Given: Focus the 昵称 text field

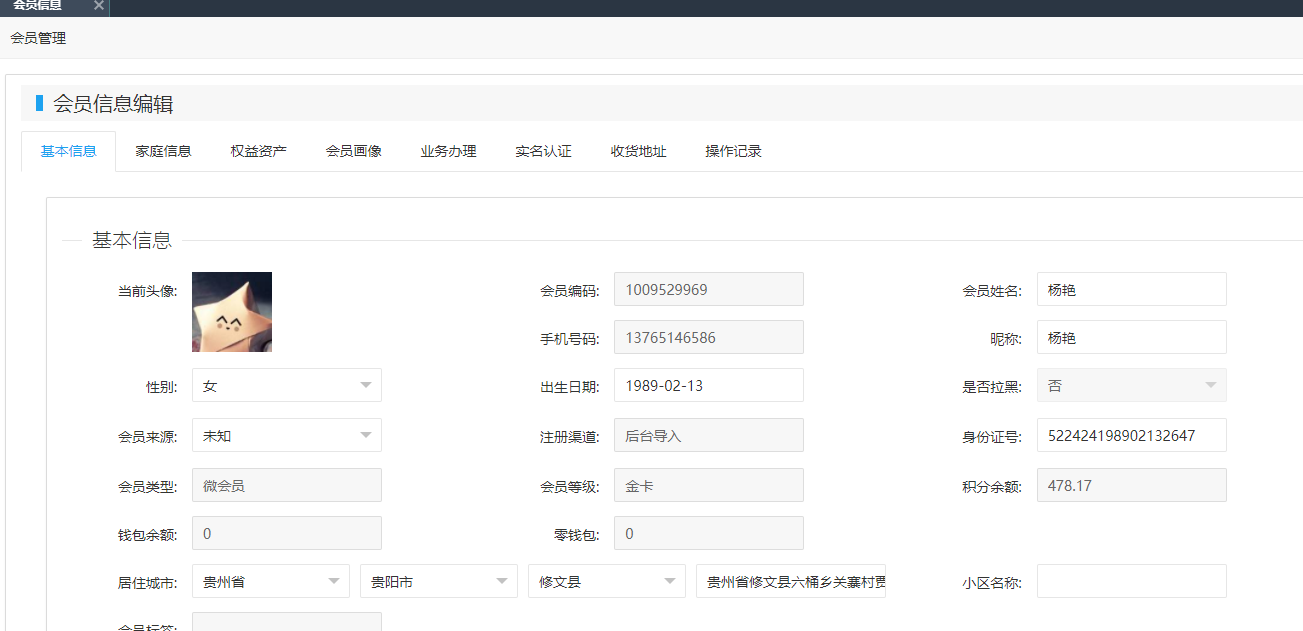Looking at the screenshot, I should (1131, 338).
